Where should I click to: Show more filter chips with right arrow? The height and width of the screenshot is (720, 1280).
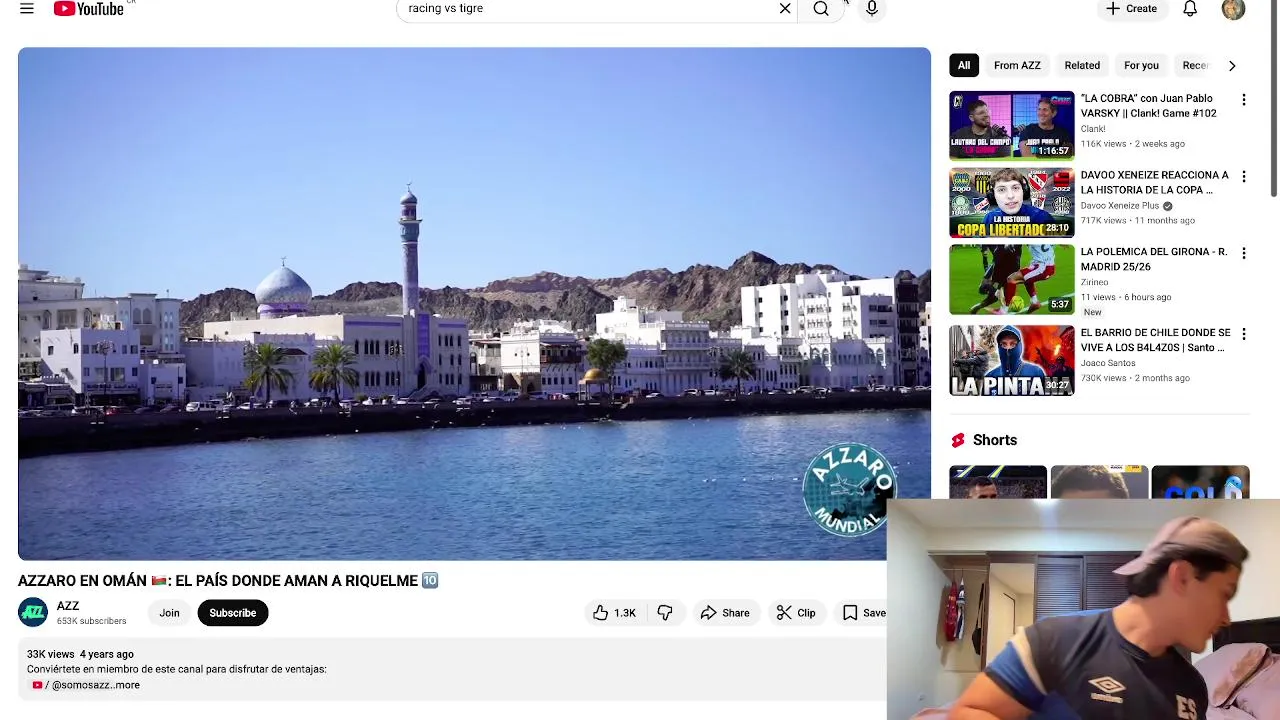pyautogui.click(x=1232, y=65)
